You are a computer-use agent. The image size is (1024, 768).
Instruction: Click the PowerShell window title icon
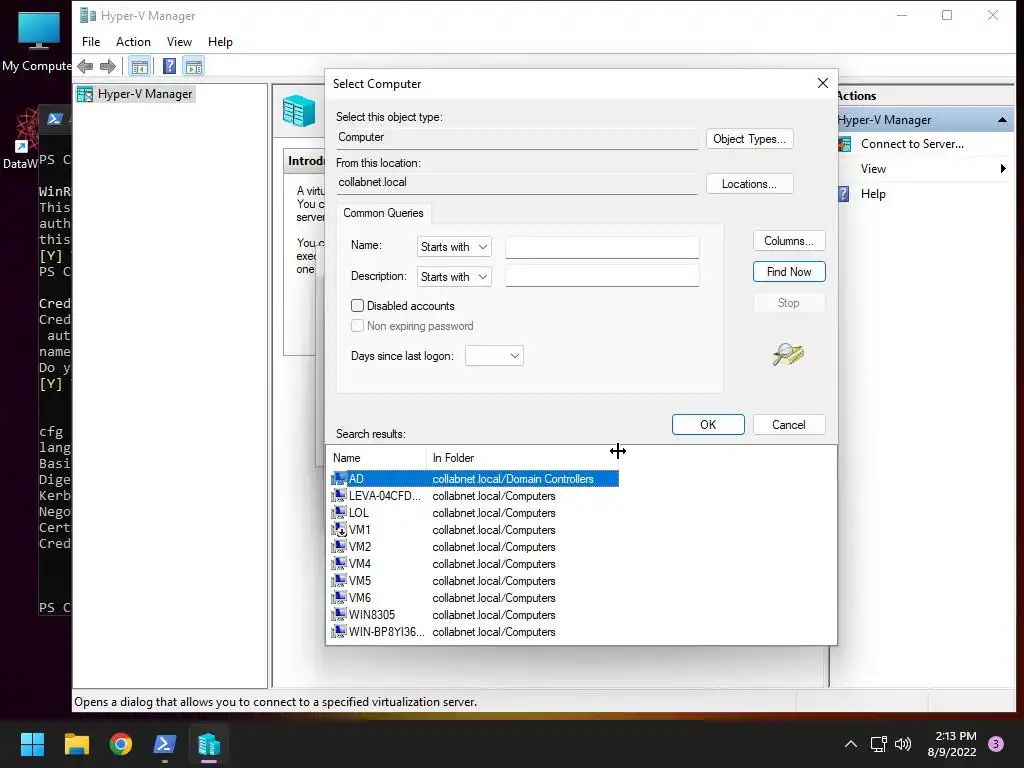coord(55,119)
